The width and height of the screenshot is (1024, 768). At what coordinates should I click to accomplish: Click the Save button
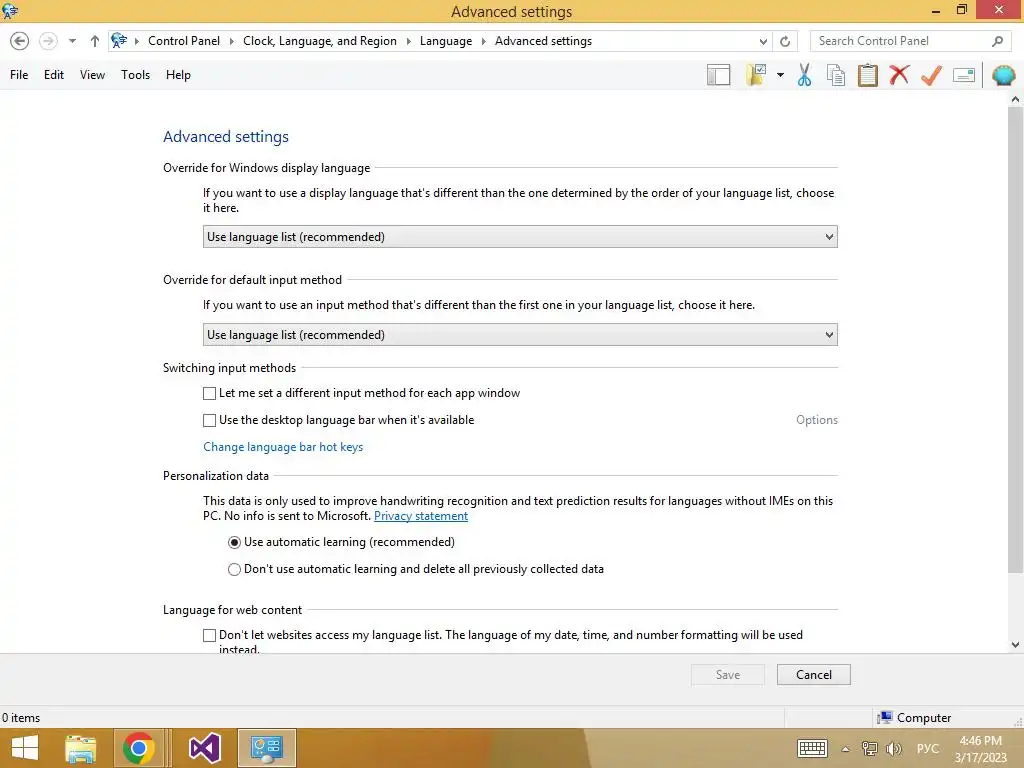click(x=728, y=675)
